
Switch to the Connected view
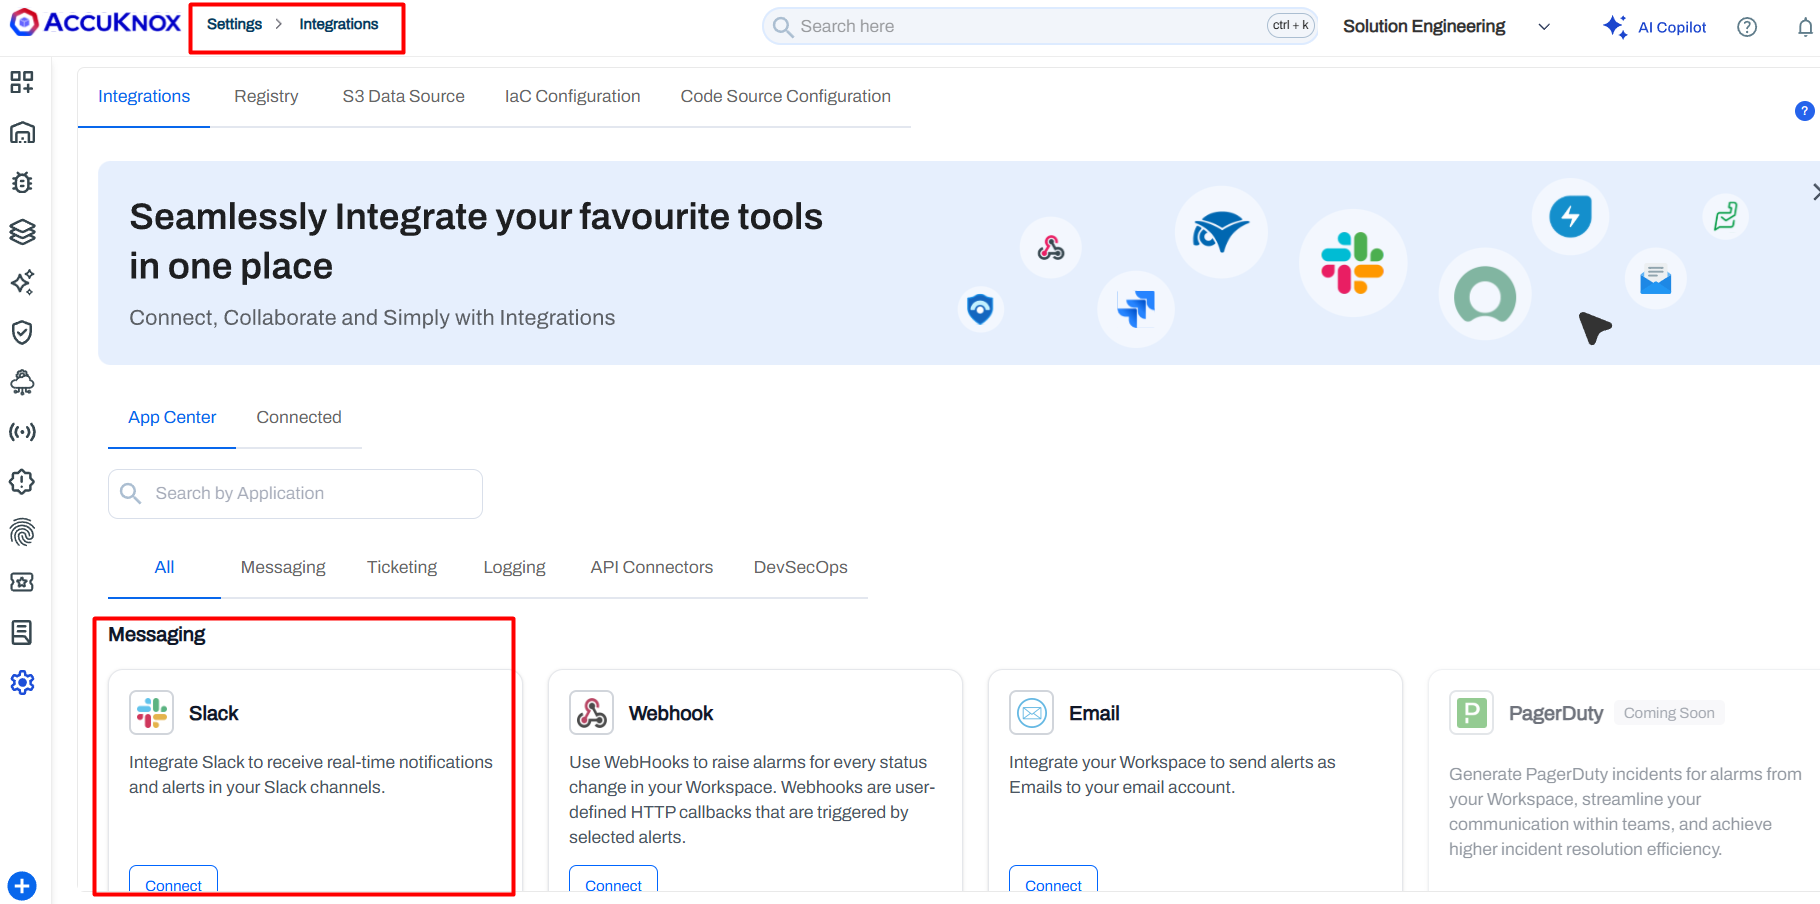click(298, 417)
